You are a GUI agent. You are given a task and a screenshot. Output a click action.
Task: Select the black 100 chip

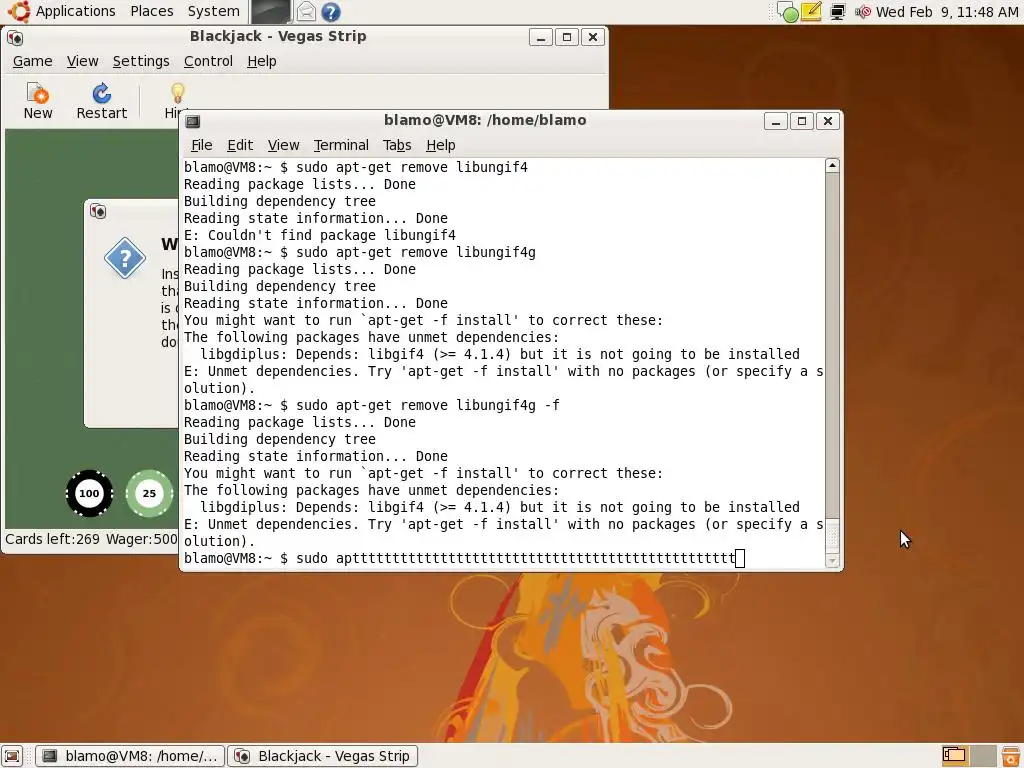pos(89,493)
